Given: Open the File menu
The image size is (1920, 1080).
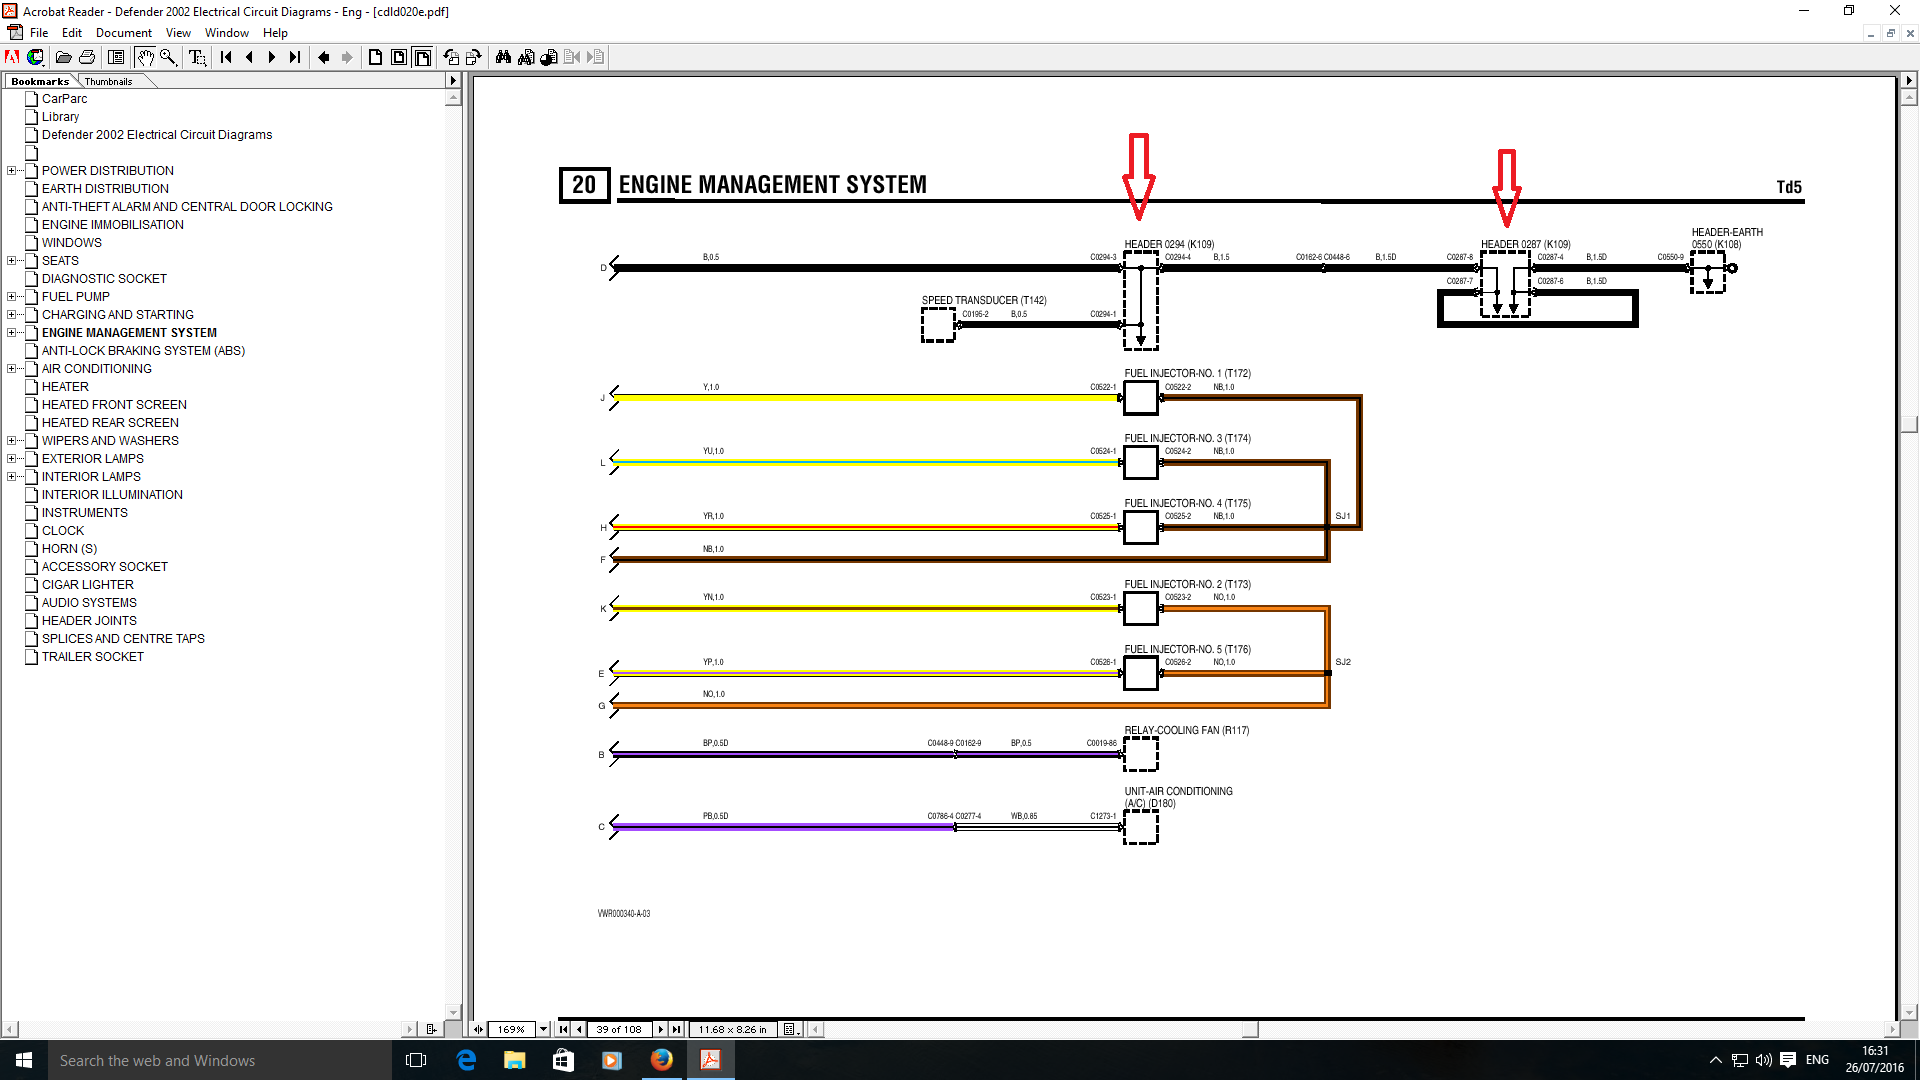Looking at the screenshot, I should (39, 33).
